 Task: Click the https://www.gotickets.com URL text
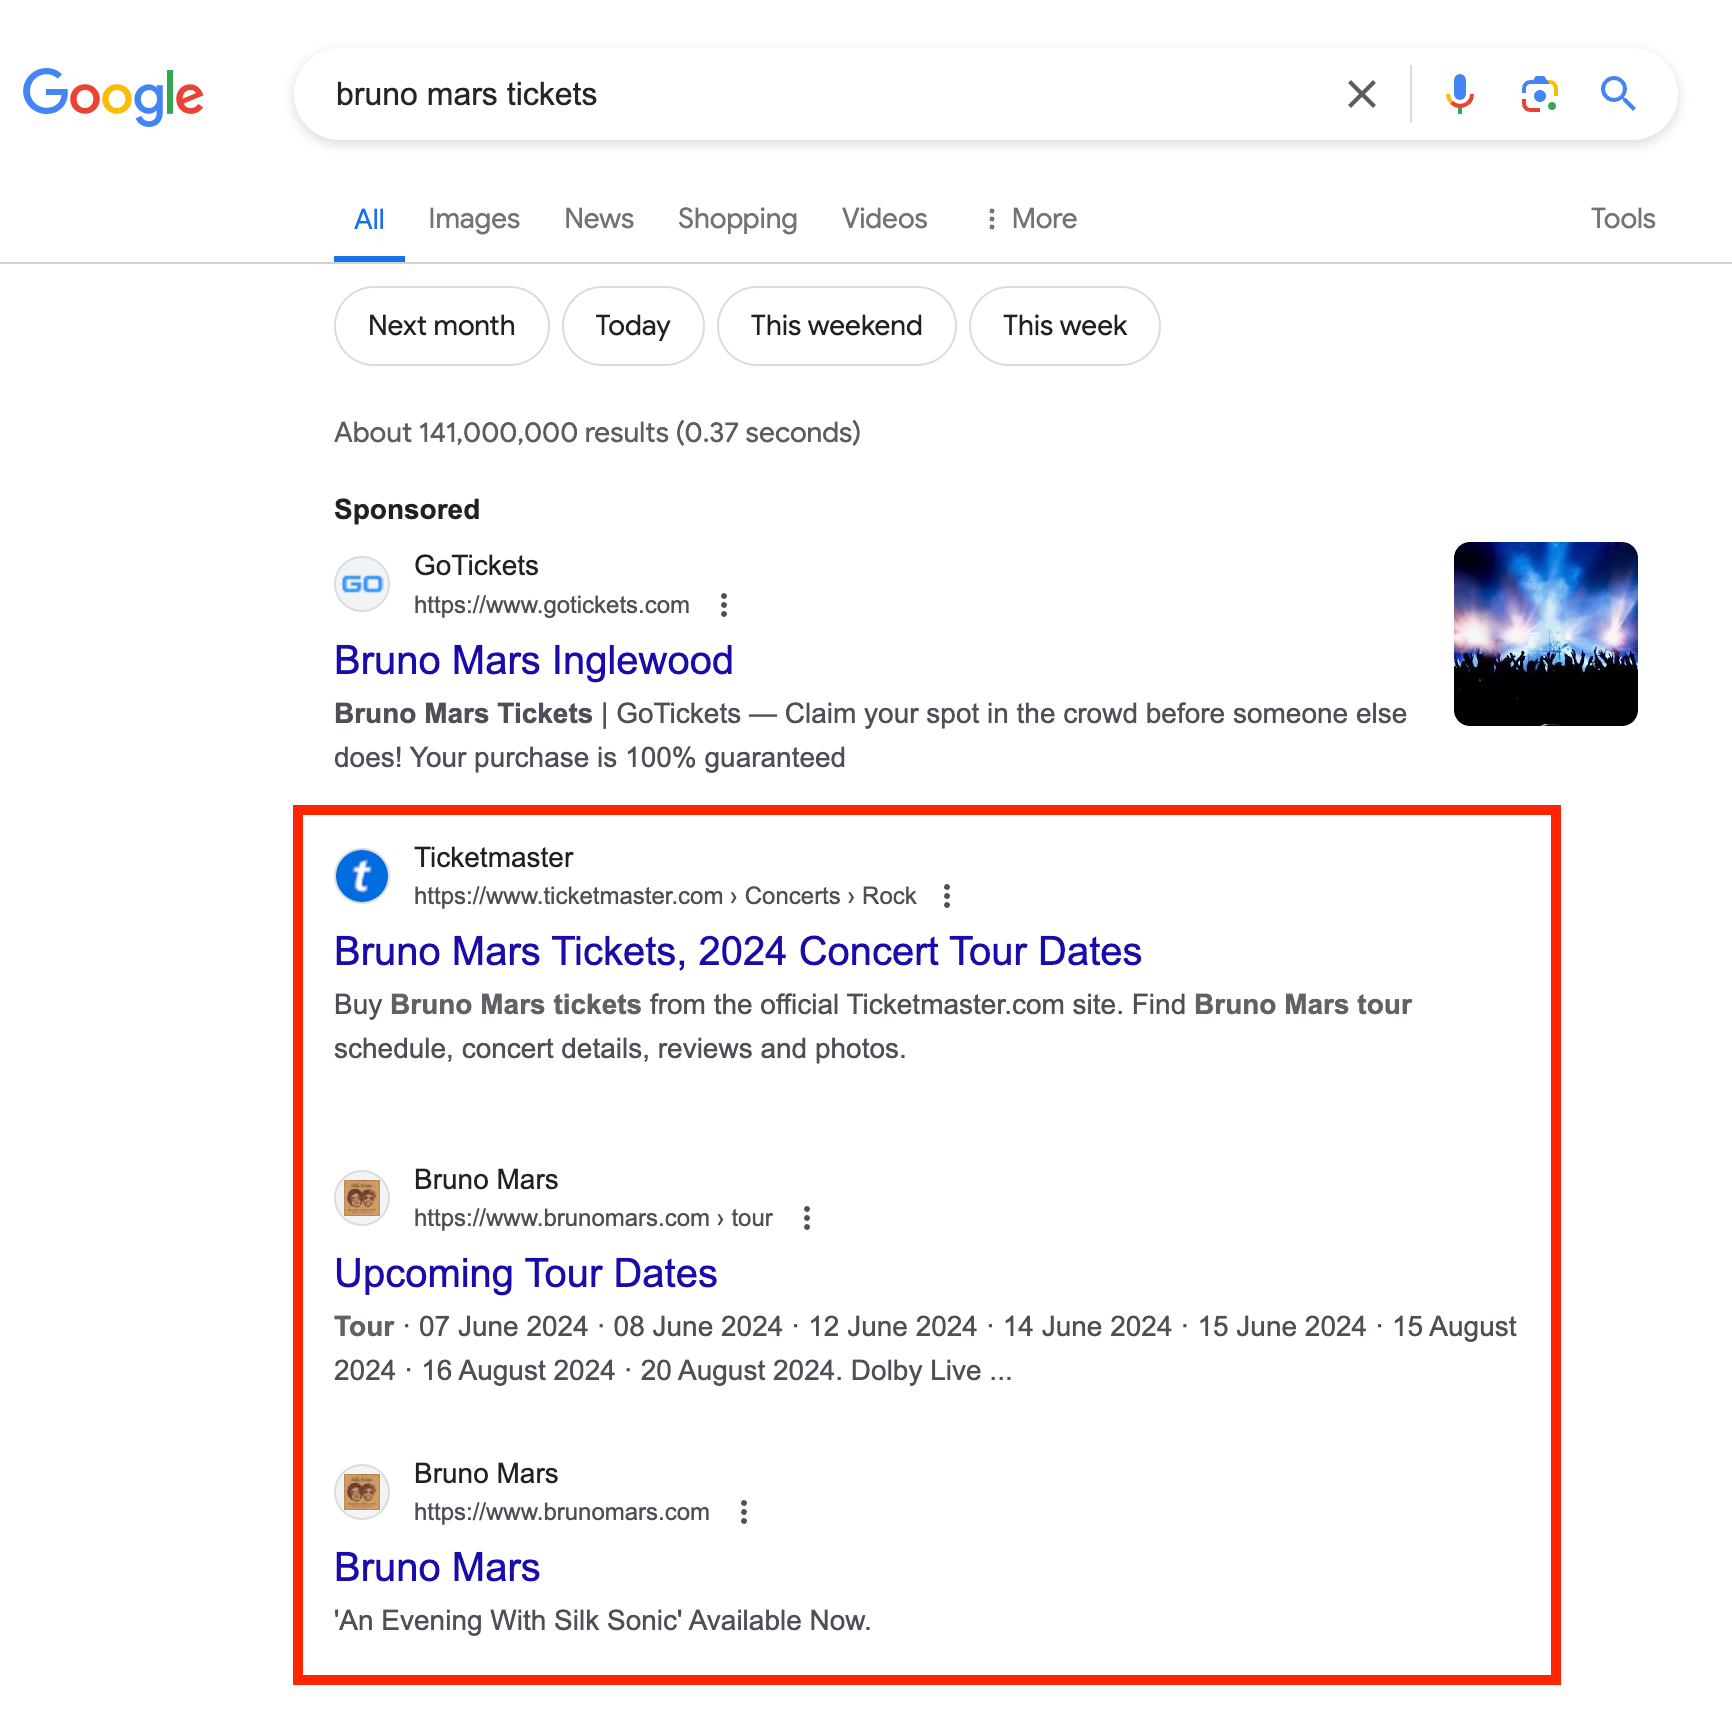coord(552,605)
